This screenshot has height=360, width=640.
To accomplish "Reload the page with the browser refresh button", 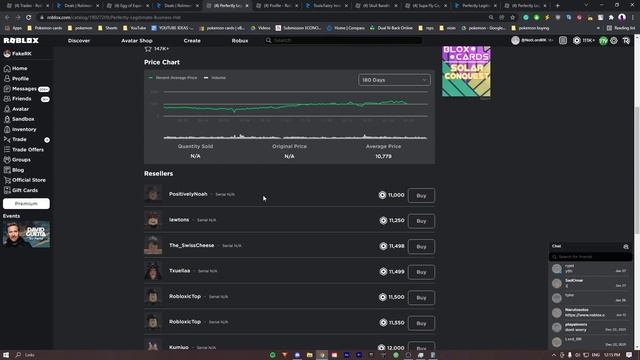I will point(29,18).
